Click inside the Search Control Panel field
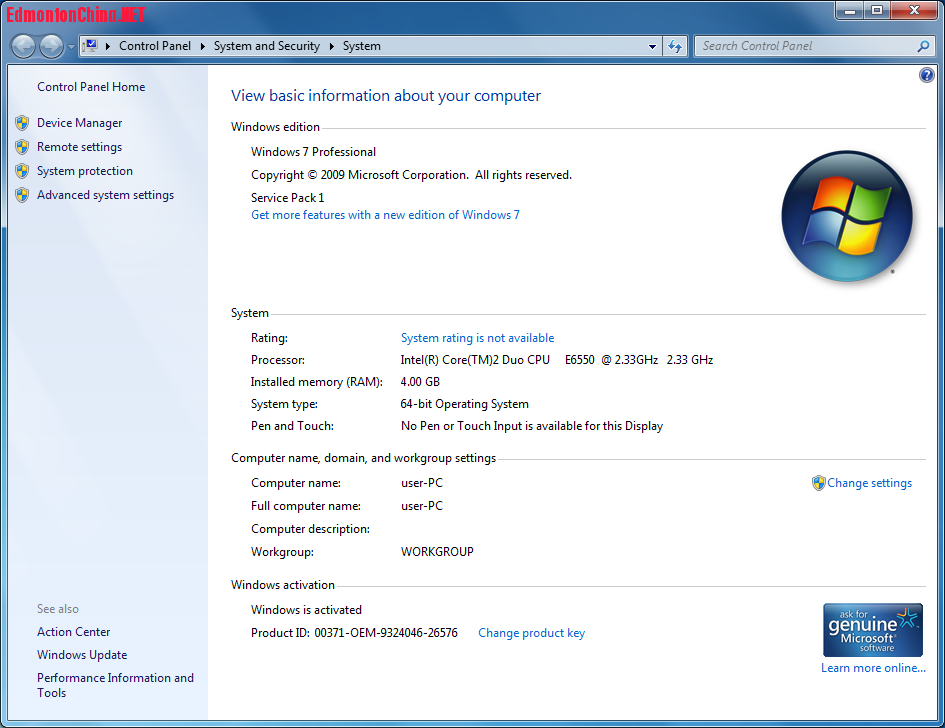The width and height of the screenshot is (945, 728). pos(800,46)
